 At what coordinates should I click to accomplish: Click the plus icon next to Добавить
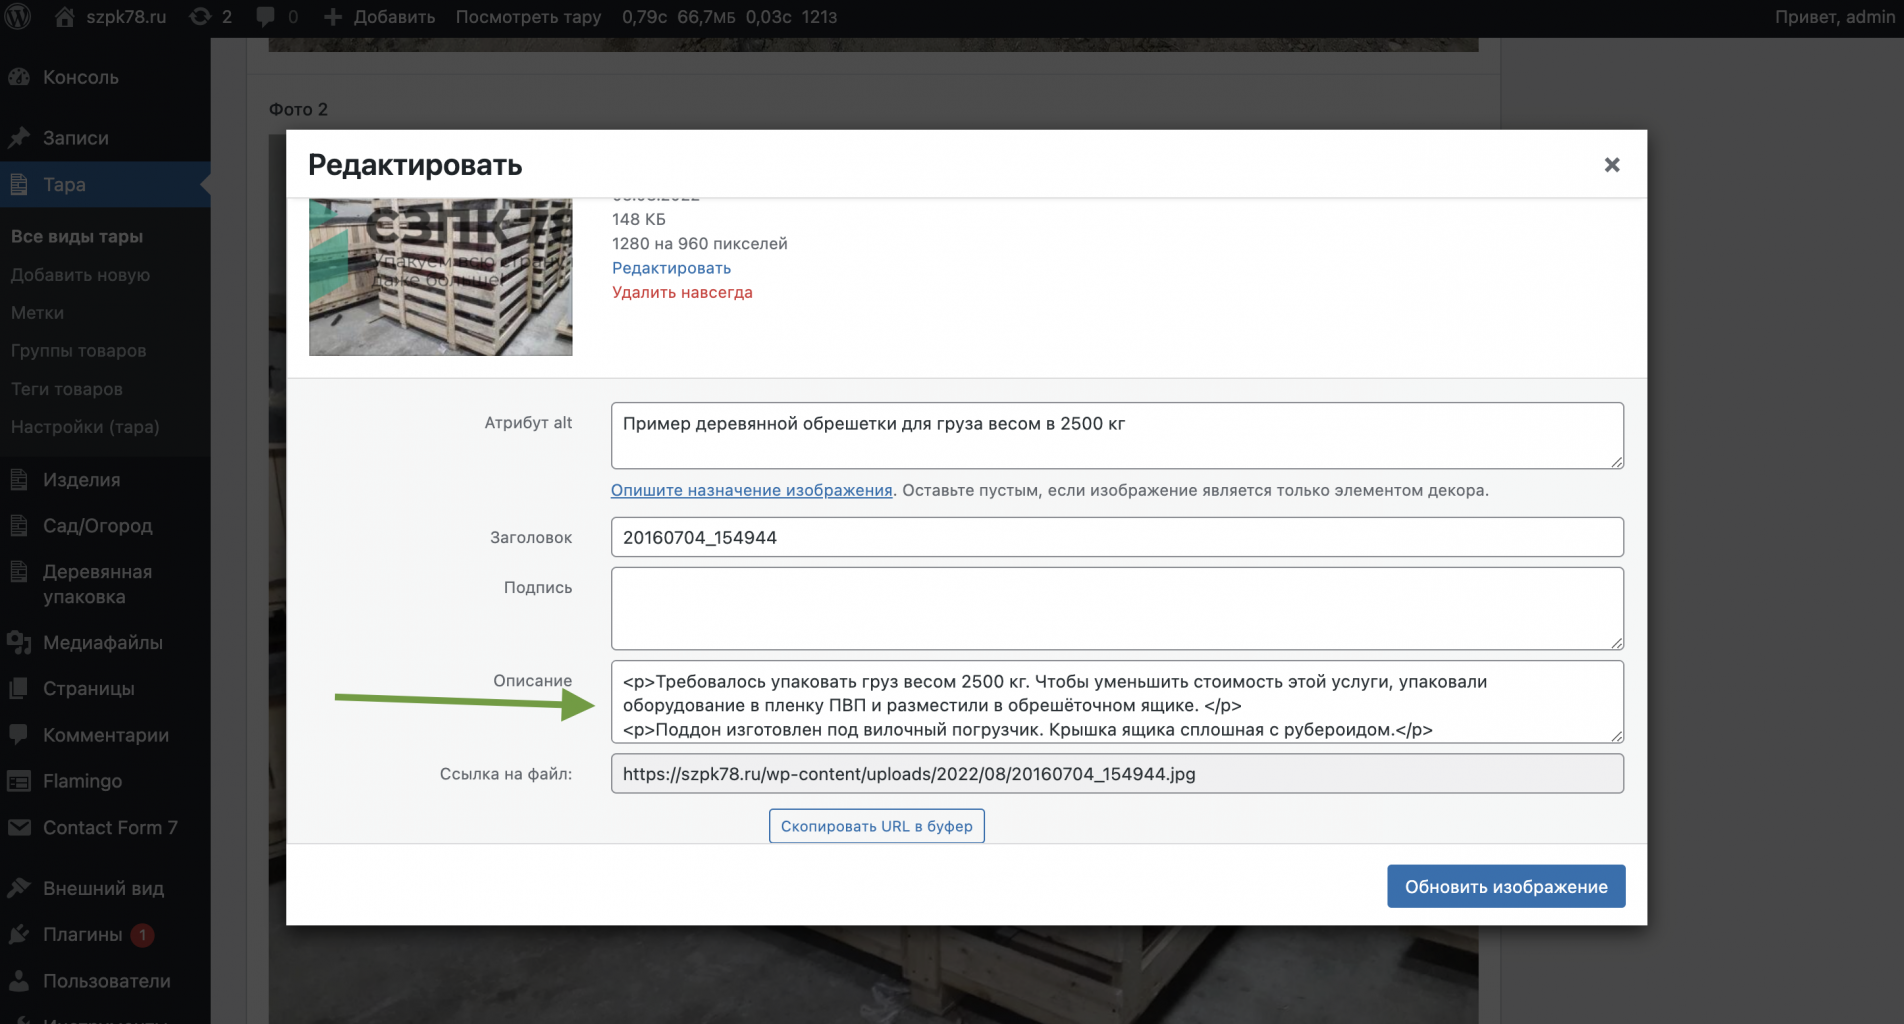click(333, 17)
